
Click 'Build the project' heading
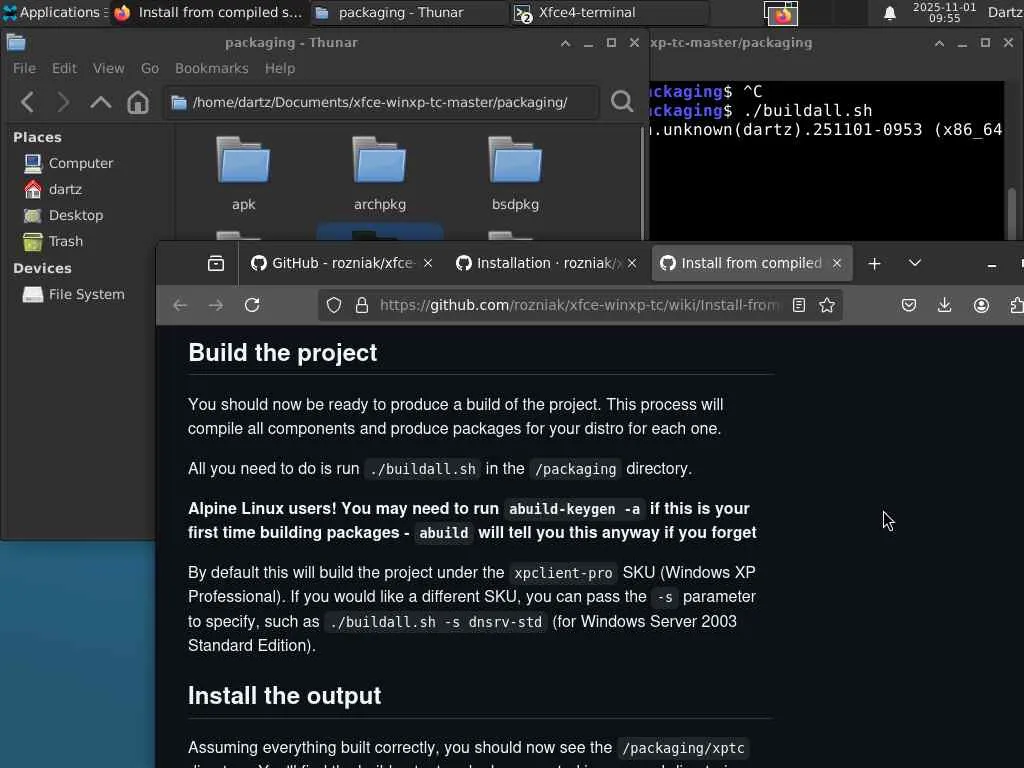pyautogui.click(x=283, y=353)
